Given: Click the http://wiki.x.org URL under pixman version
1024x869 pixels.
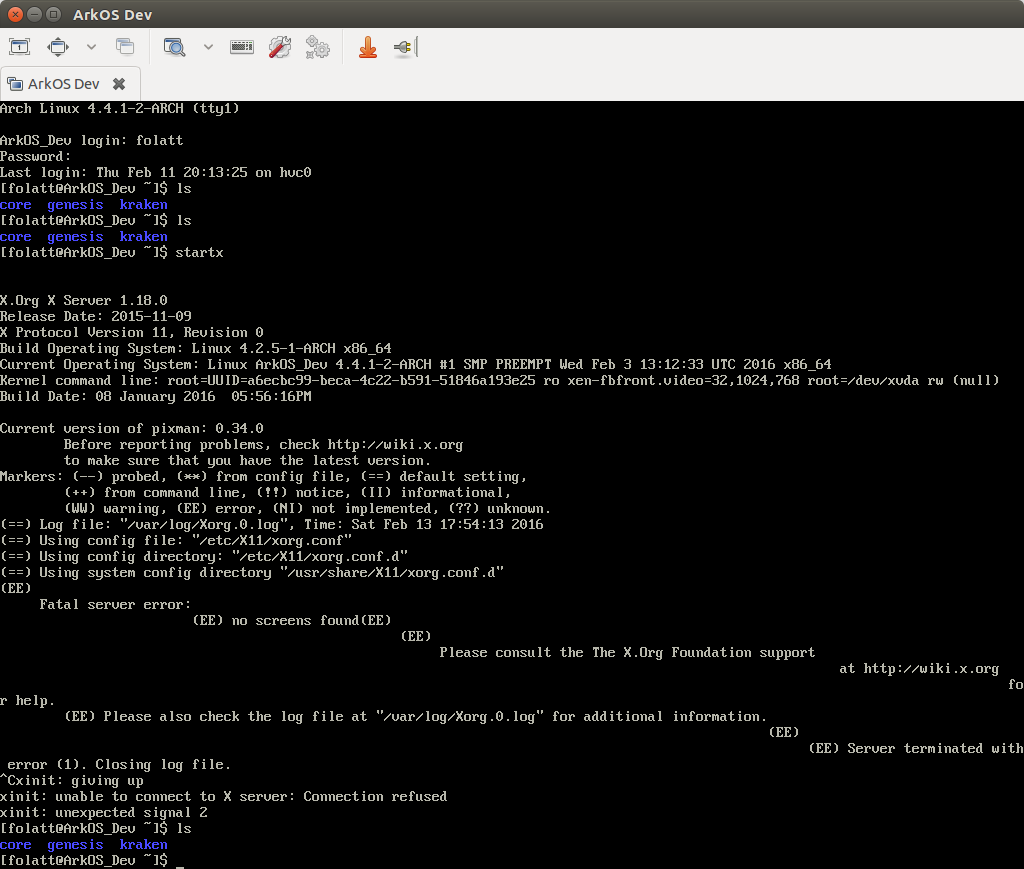Looking at the screenshot, I should (395, 444).
